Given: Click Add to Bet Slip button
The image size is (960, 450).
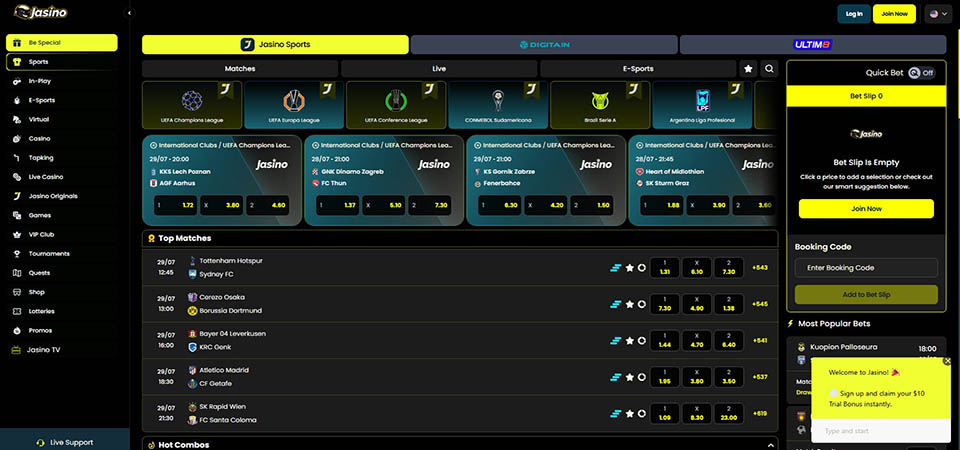Looking at the screenshot, I should [x=866, y=294].
